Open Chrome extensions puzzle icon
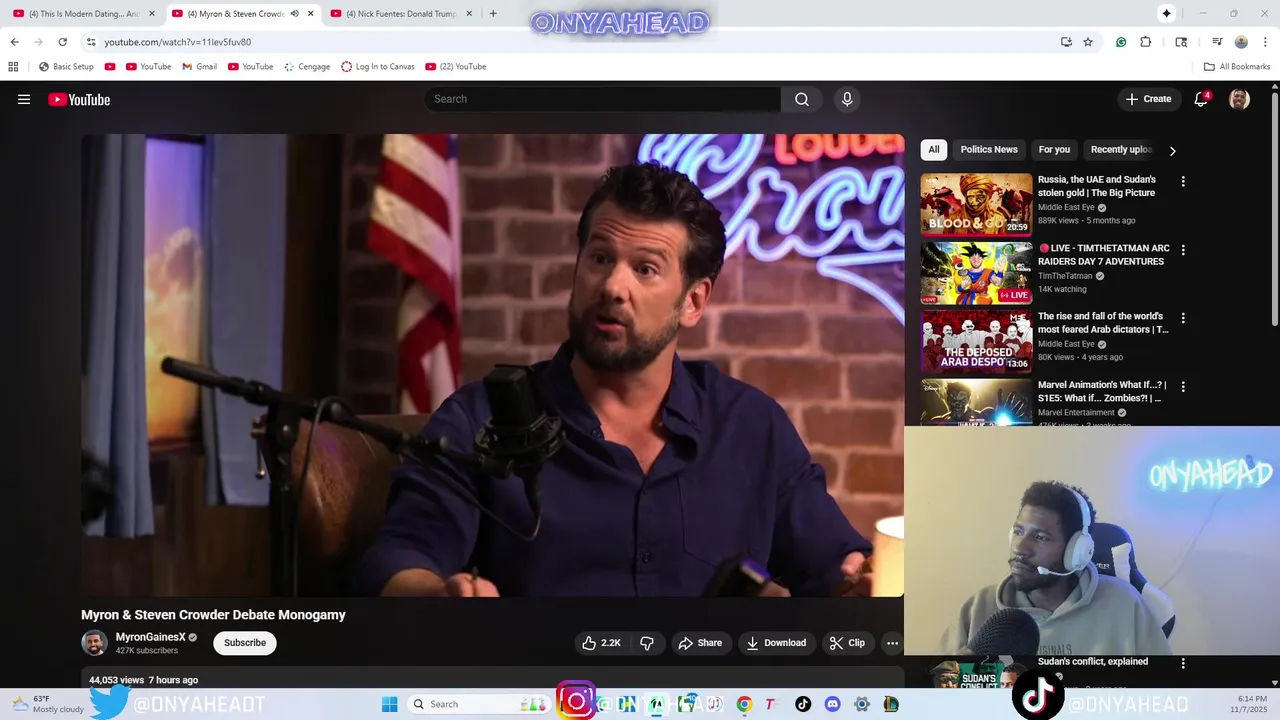This screenshot has height=720, width=1280. pos(1146,42)
